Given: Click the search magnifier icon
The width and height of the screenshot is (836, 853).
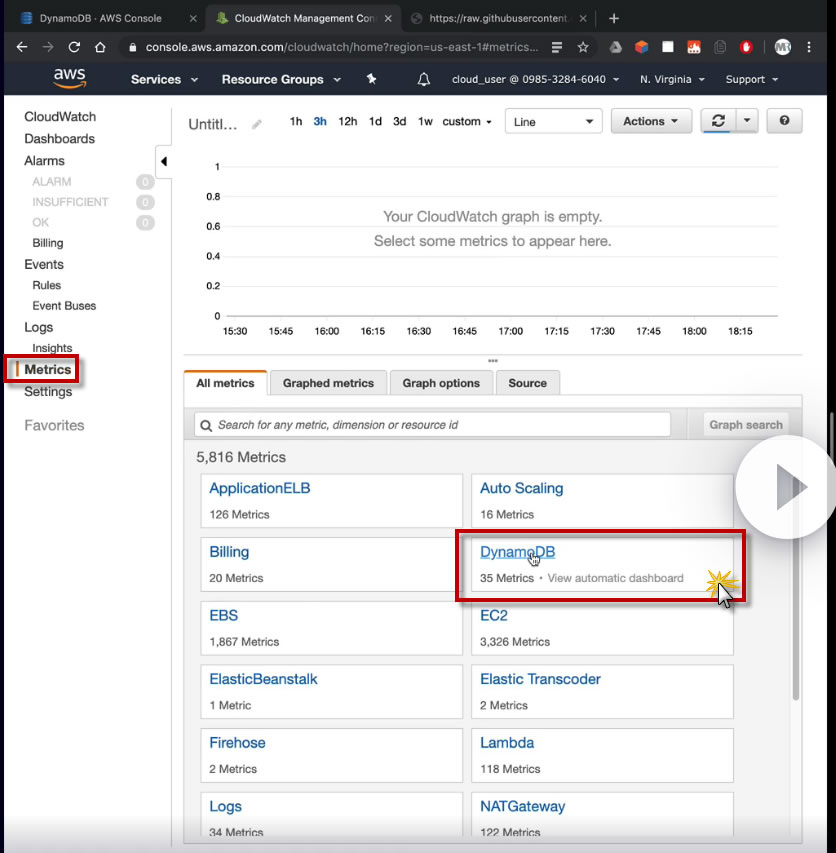Looking at the screenshot, I should pyautogui.click(x=206, y=425).
